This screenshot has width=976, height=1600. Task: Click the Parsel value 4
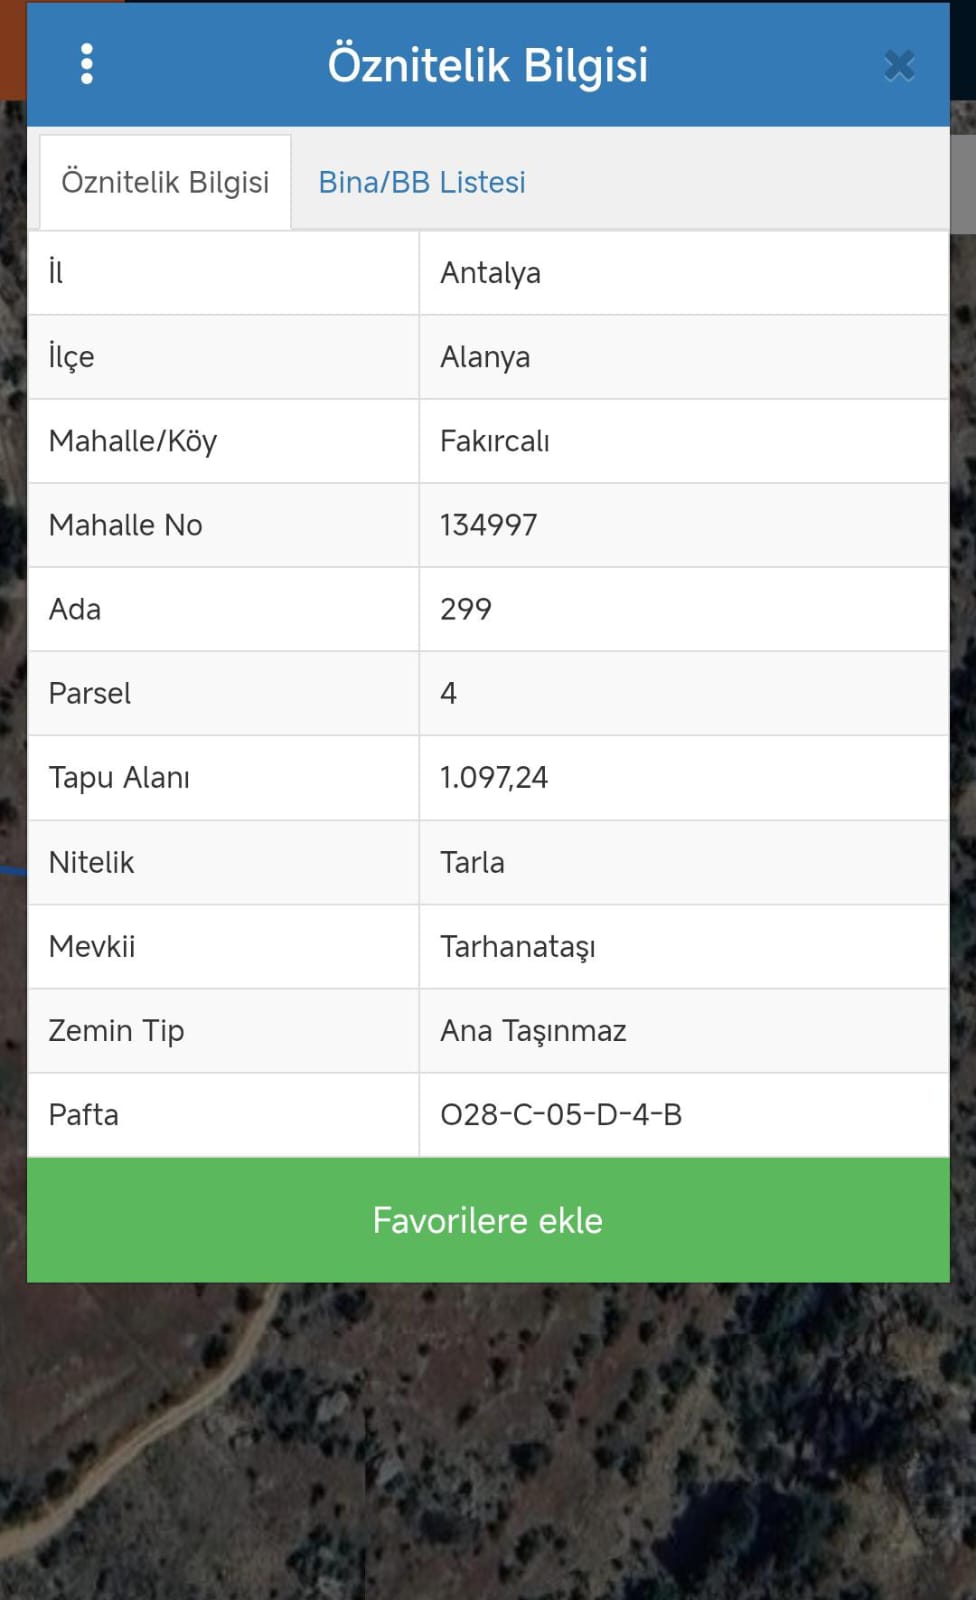(448, 693)
